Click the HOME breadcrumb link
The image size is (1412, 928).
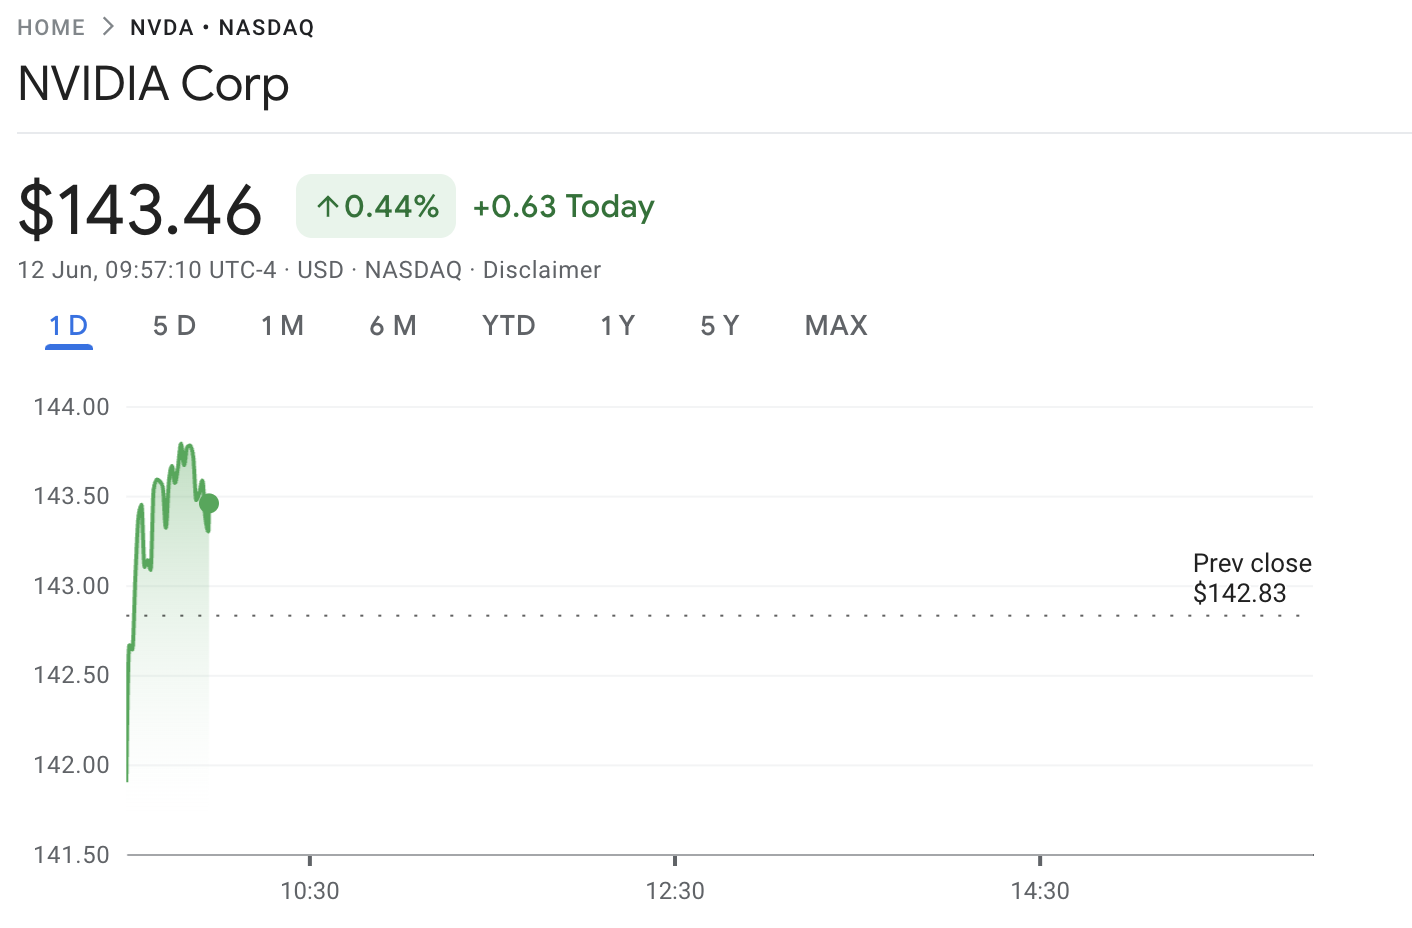click(51, 28)
